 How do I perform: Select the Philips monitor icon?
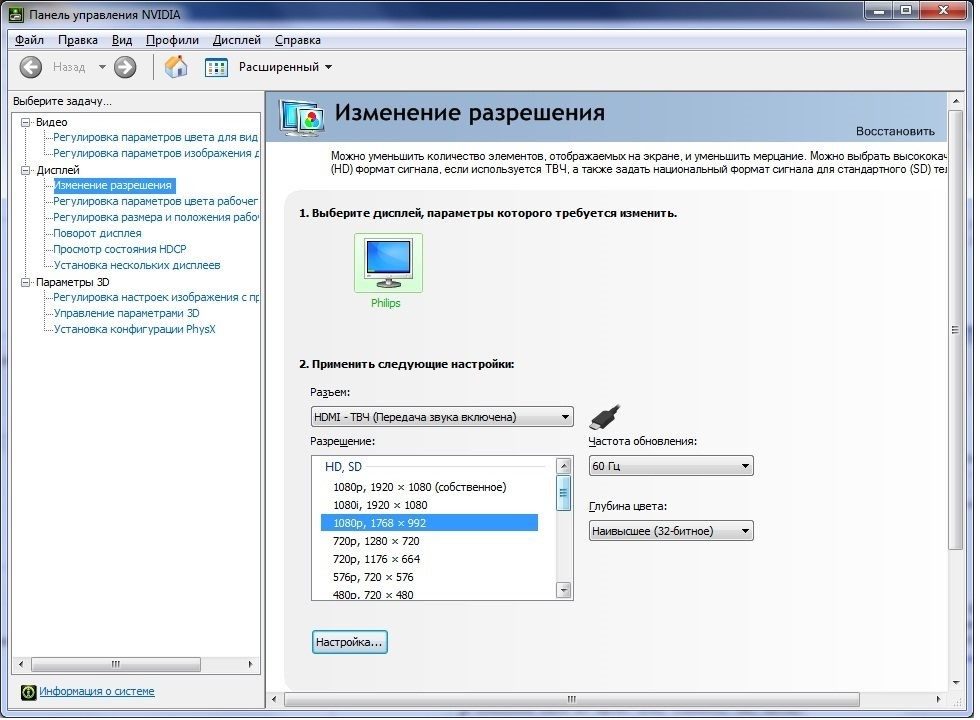click(x=388, y=263)
